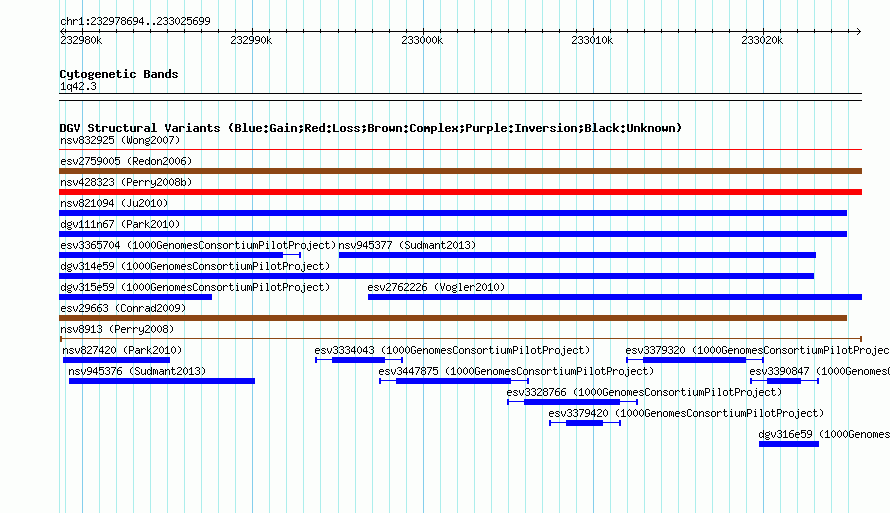
Task: Select nsv8913 (Perry2008) label
Action: 117,329
